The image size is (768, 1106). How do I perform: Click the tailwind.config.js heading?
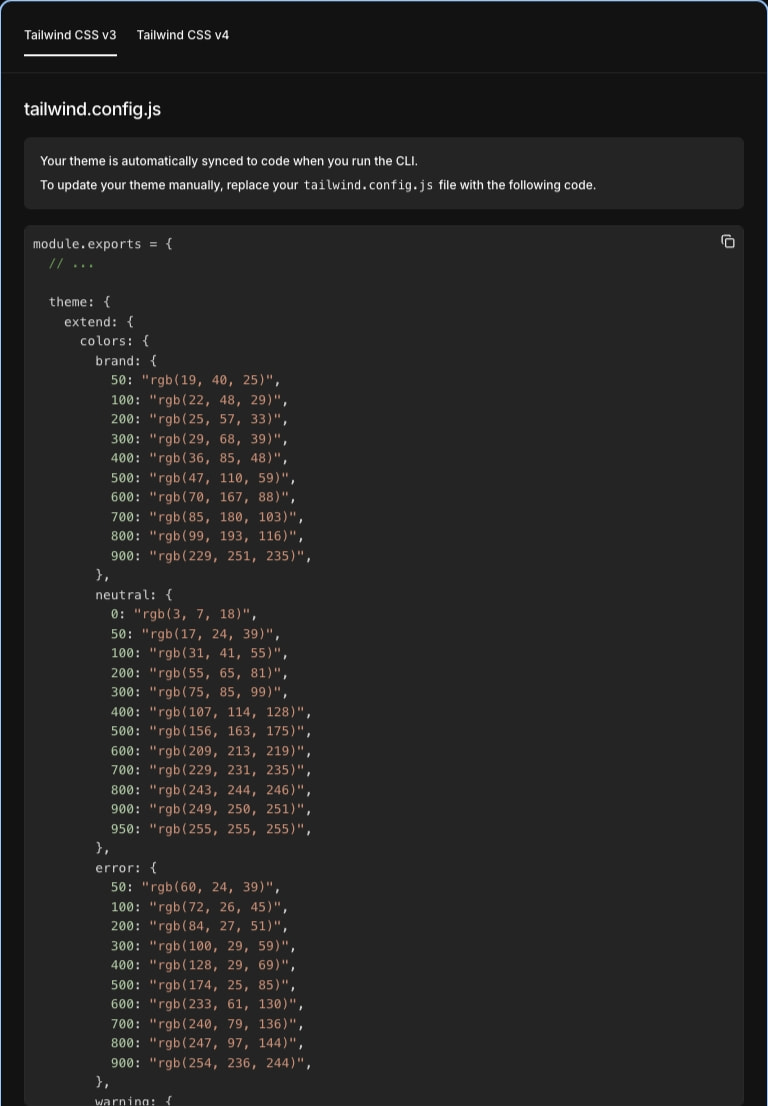pos(92,109)
